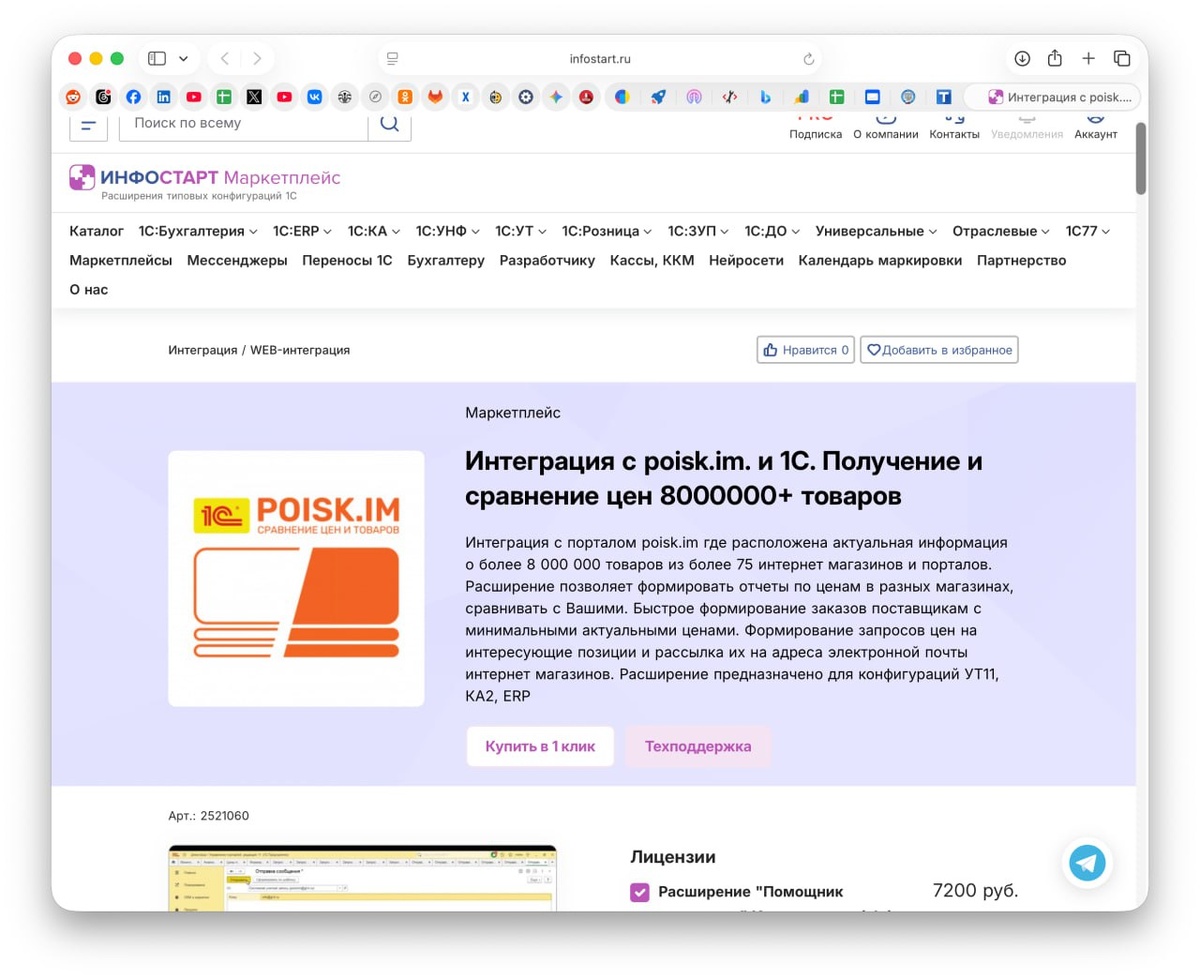Open the X (Twitter) bookmark icon

254,97
